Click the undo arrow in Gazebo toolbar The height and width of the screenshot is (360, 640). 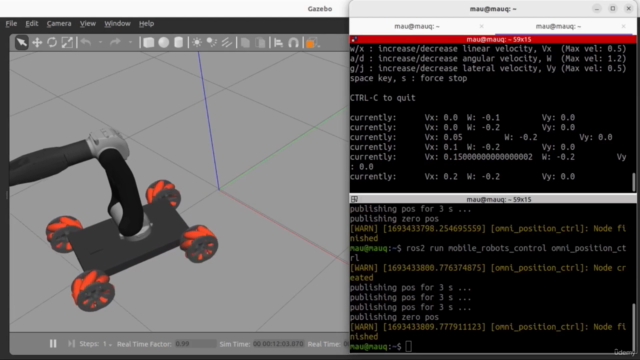tap(86, 42)
